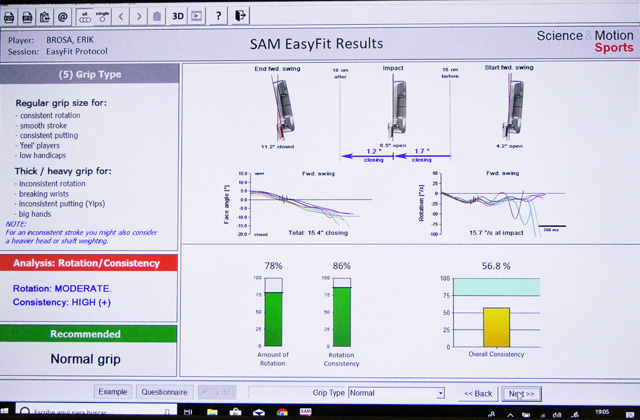Viewport: 640px width, 420px height.
Task: Click the Science & Motion Sports logo
Action: pyautogui.click(x=585, y=41)
